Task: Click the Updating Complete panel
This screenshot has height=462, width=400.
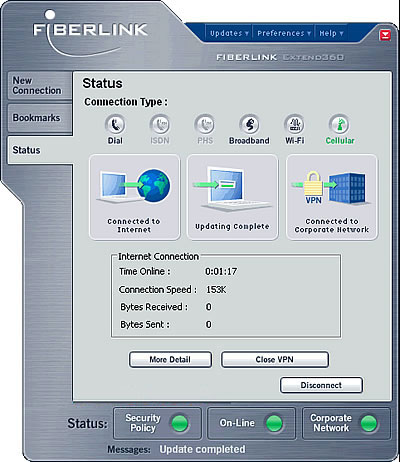Action: coord(232,197)
